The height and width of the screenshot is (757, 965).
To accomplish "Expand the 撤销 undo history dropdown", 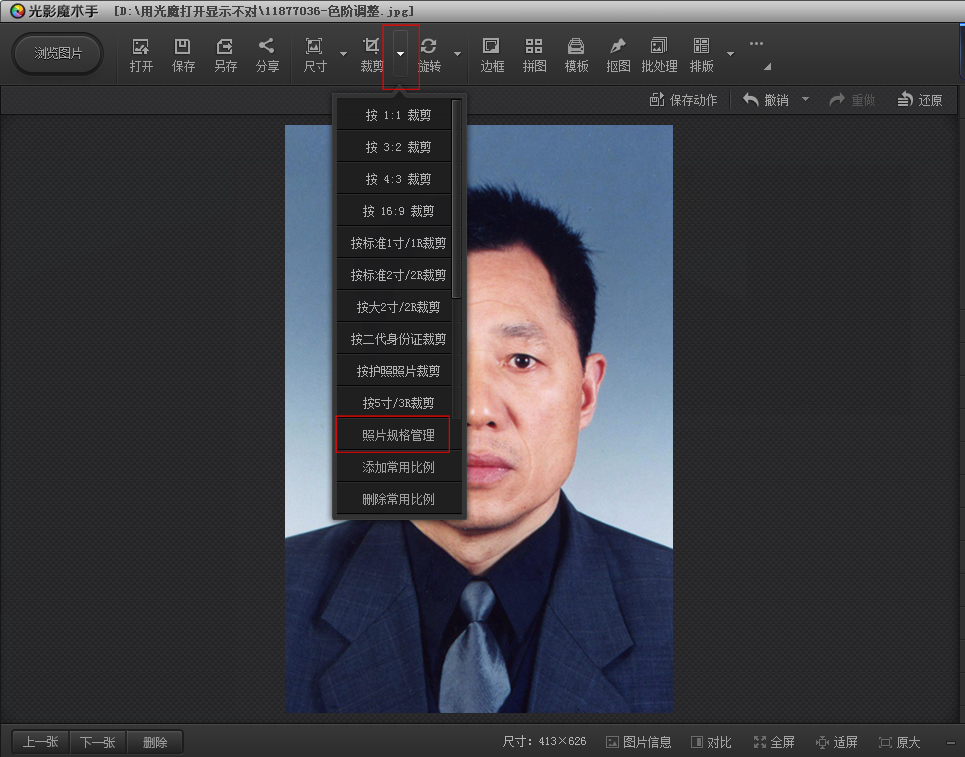I will (805, 100).
